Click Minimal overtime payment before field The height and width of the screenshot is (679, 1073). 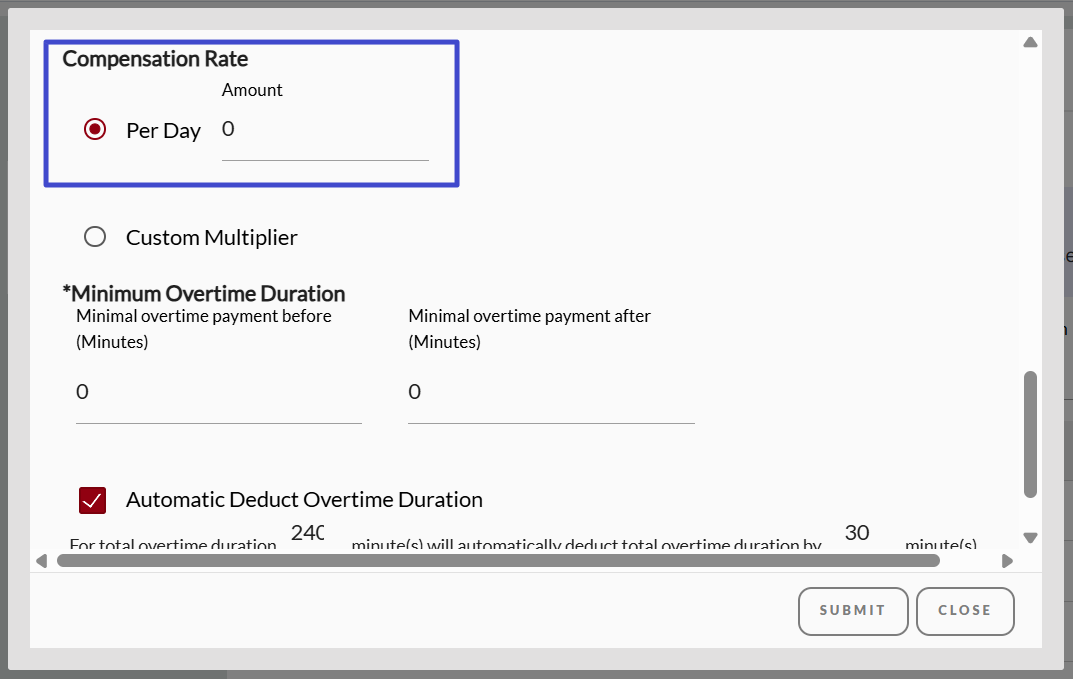[x=218, y=393]
